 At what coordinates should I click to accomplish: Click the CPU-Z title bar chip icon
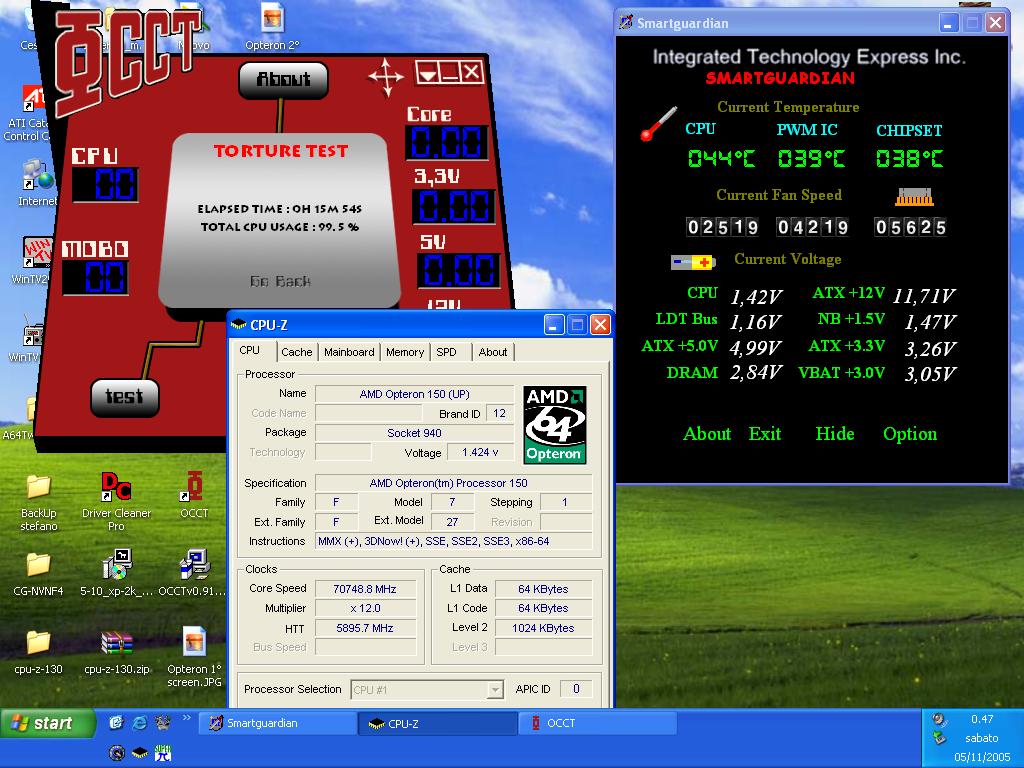[x=239, y=325]
